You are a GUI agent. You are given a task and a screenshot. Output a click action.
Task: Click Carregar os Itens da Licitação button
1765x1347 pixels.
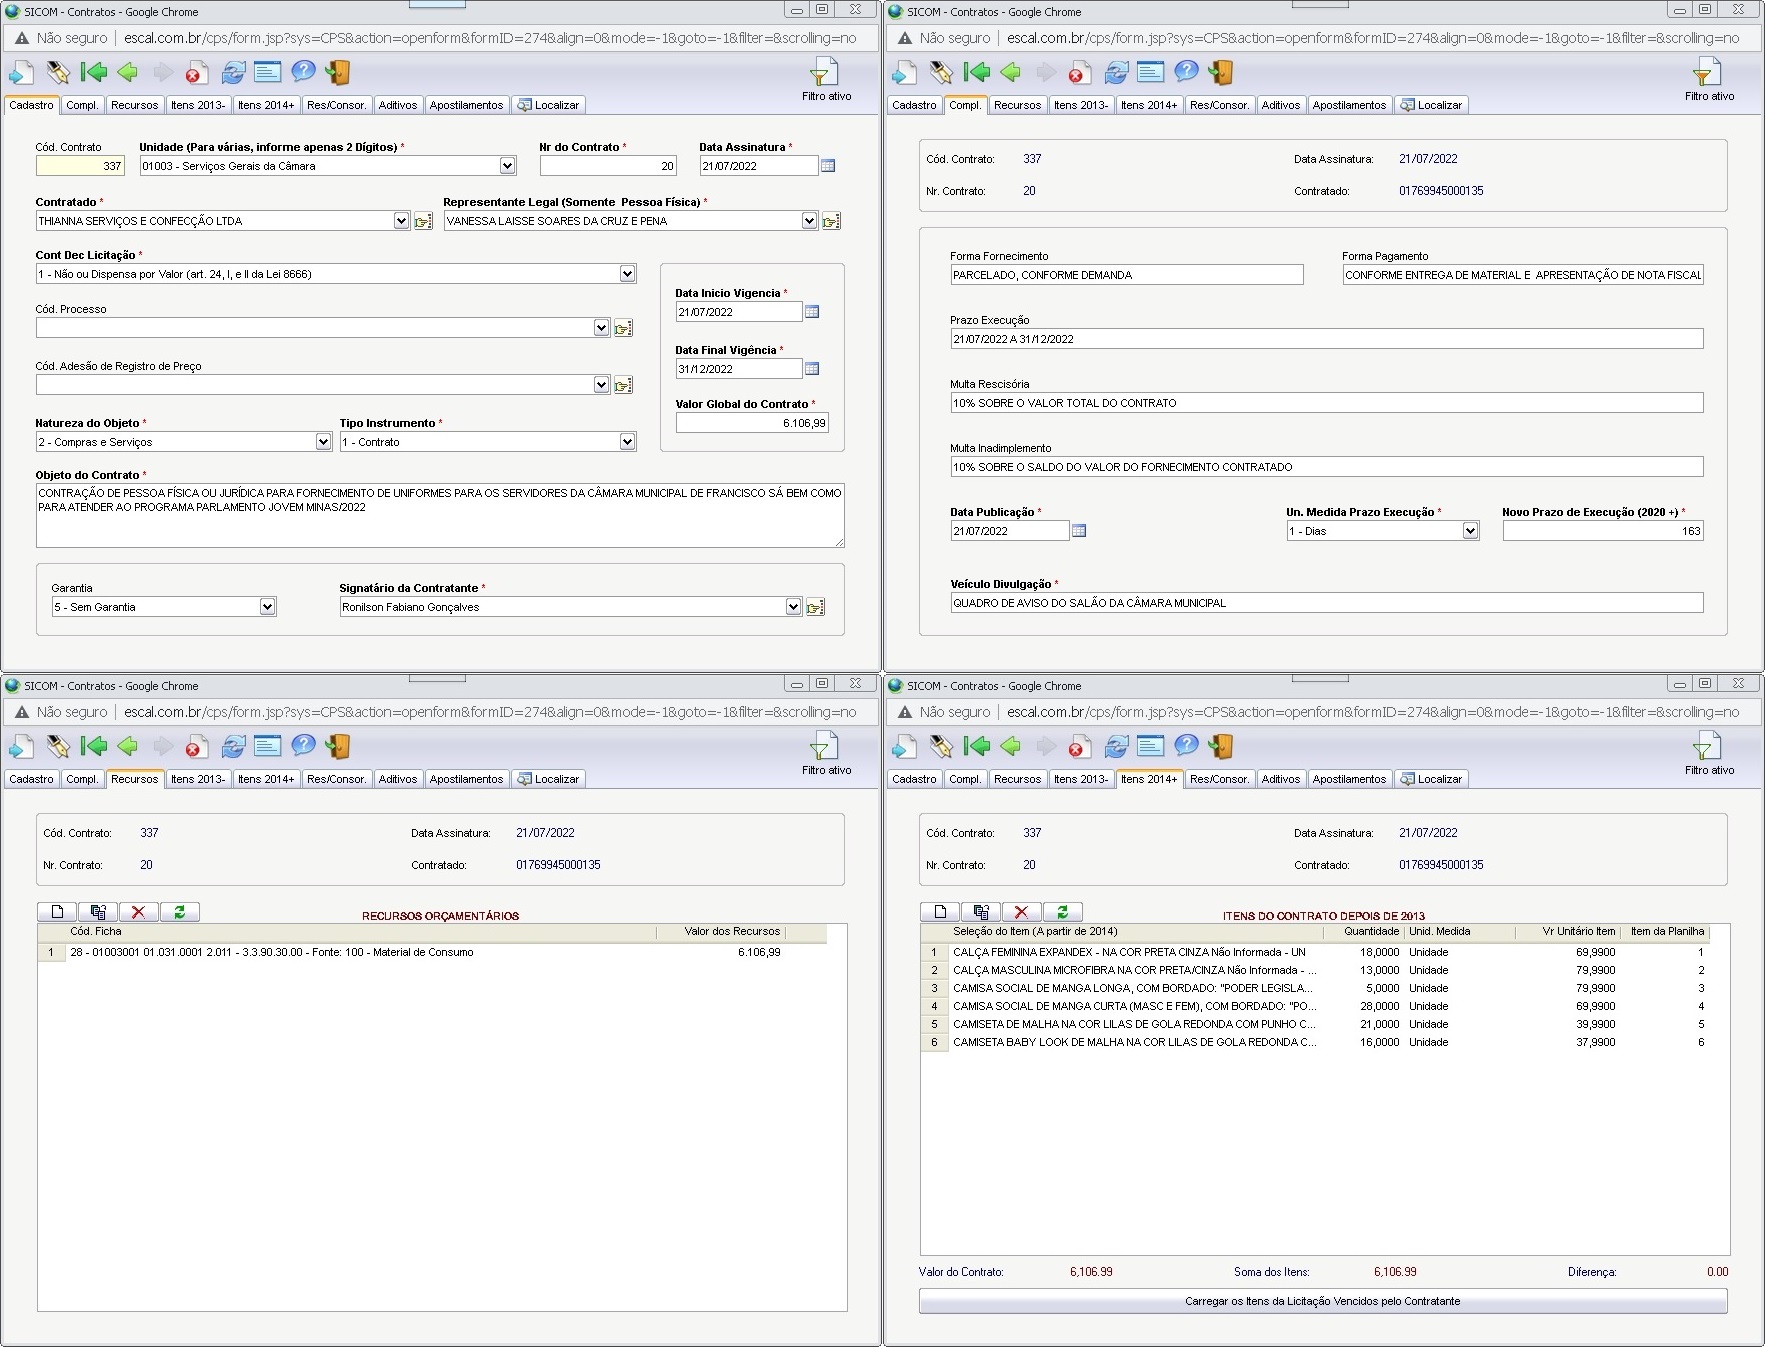[1322, 1301]
